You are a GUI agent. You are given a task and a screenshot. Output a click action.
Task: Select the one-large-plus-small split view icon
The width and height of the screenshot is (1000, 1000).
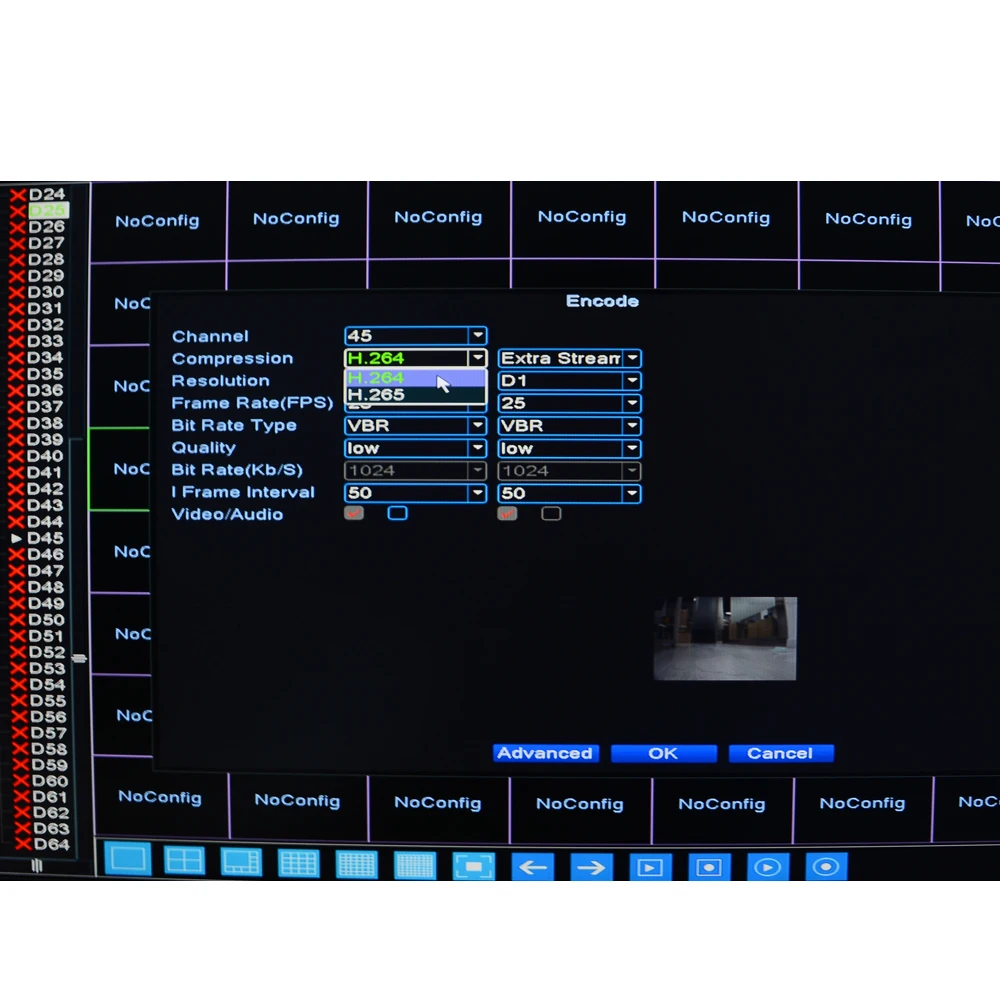coord(241,863)
